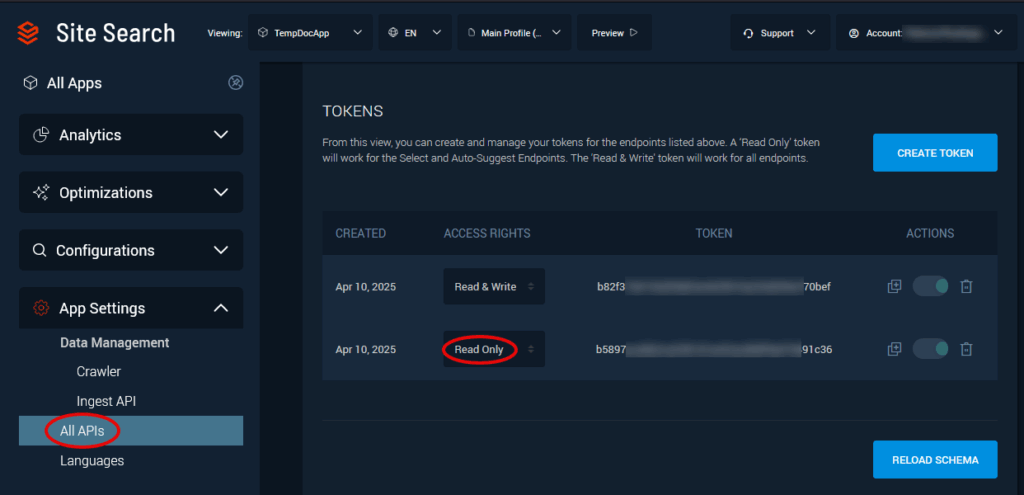Viewport: 1024px width, 495px height.
Task: Click the Create Token button
Action: tap(934, 153)
